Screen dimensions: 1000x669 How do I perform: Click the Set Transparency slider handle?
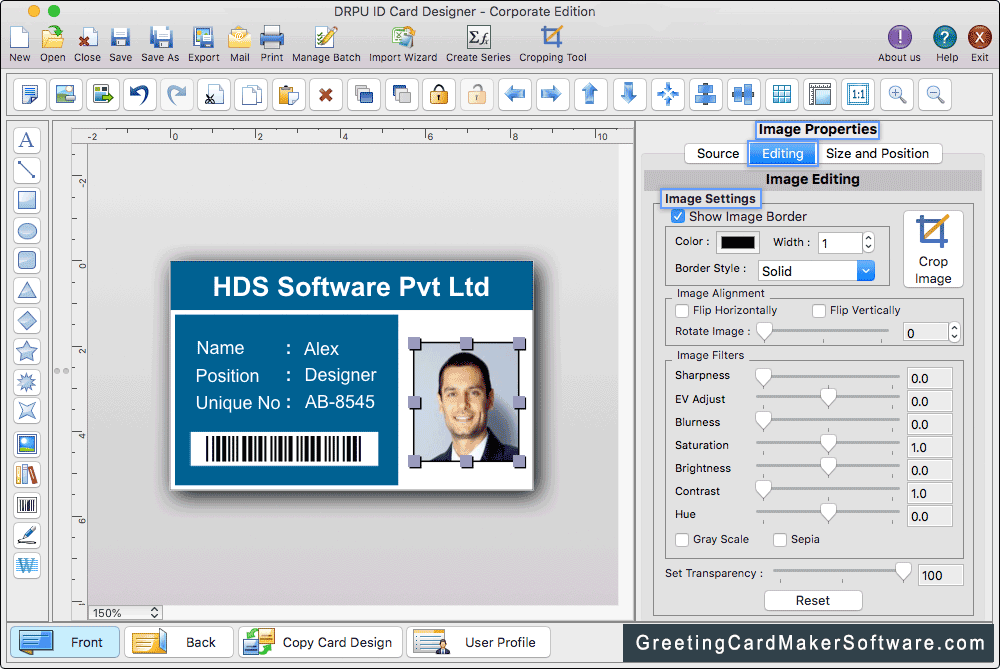[902, 572]
